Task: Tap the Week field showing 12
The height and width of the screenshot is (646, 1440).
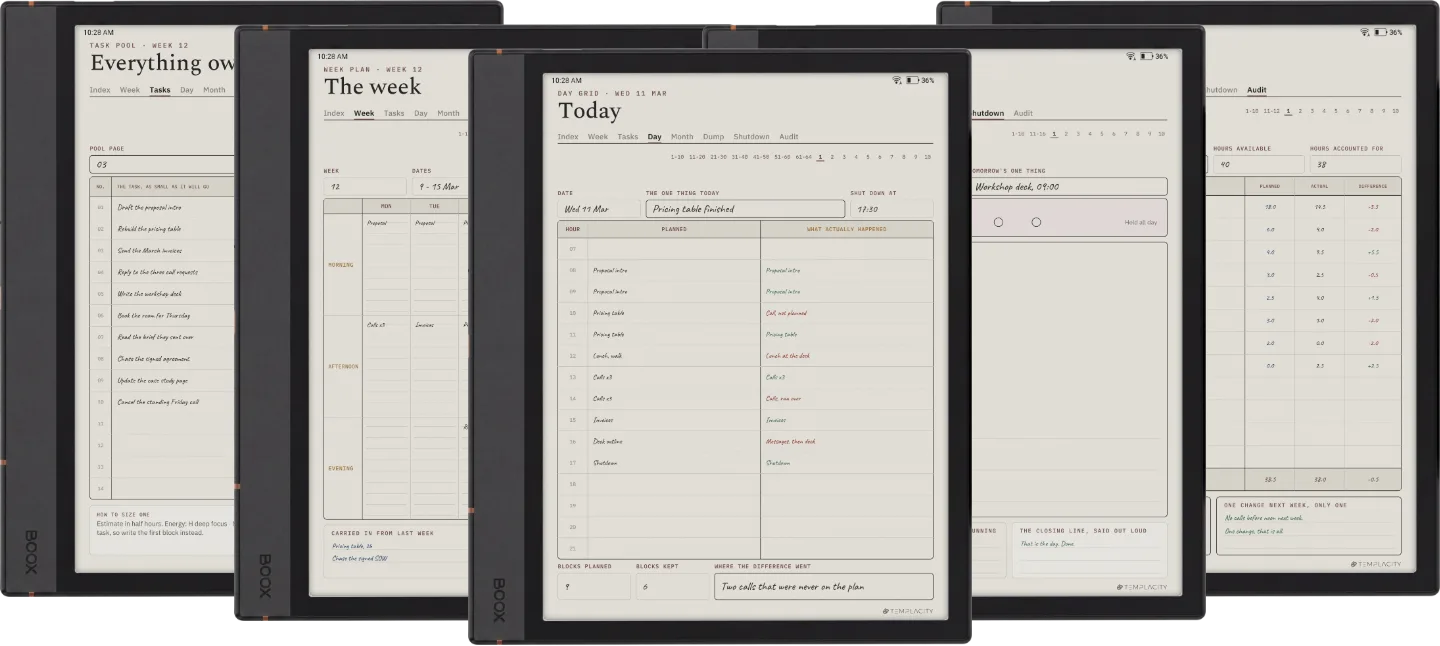Action: pos(365,186)
